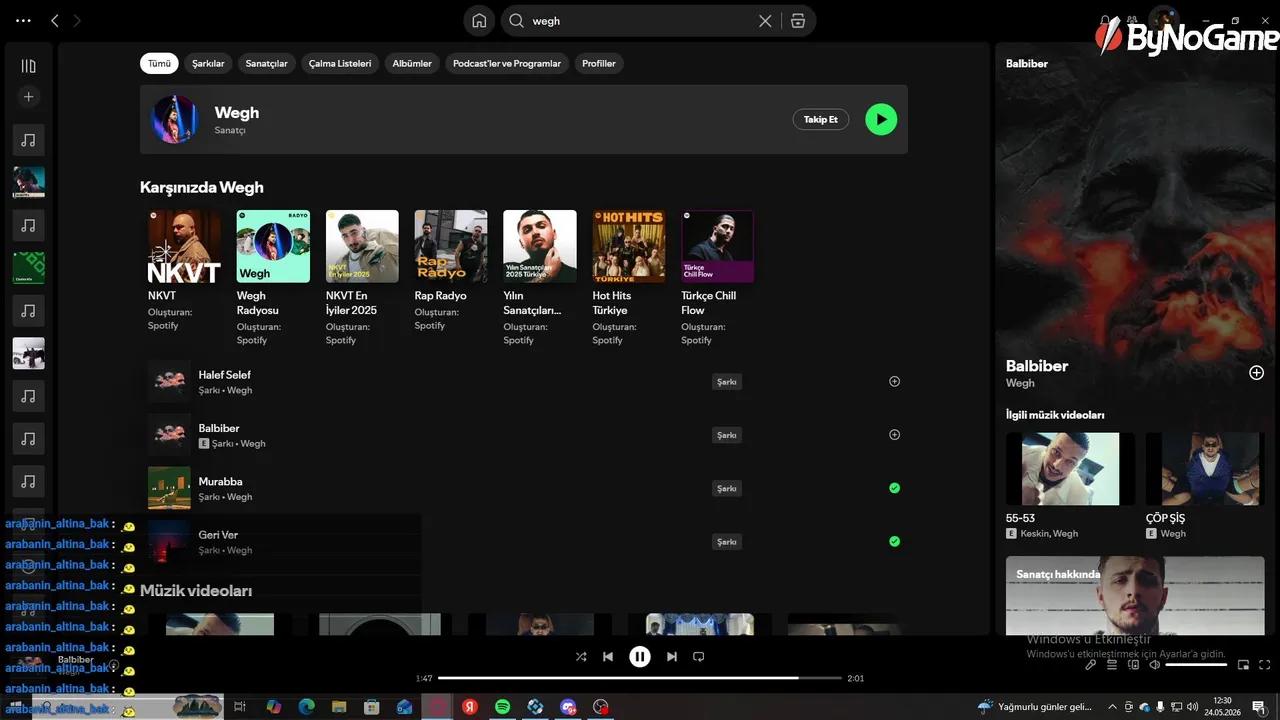Open the Browse icon beside search
1280x720 pixels.
tap(798, 21)
